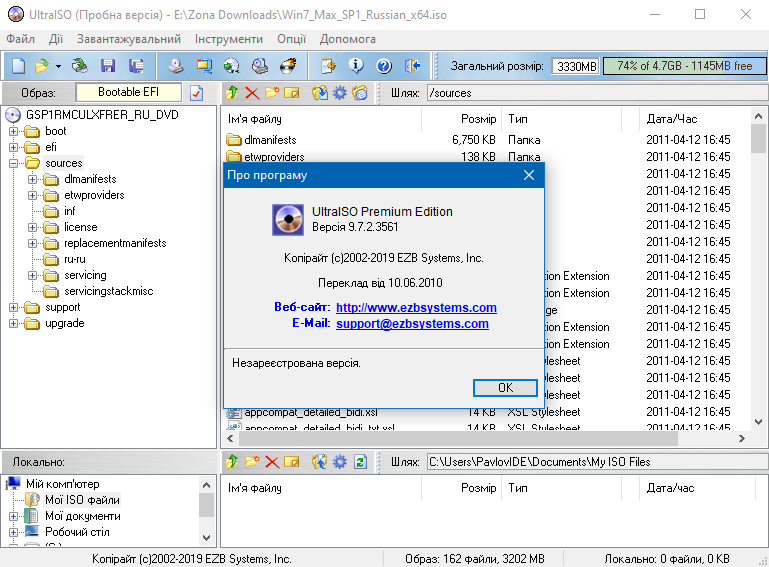Click the convert image toolbar icon
This screenshot has width=769, height=567.
pyautogui.click(x=231, y=66)
